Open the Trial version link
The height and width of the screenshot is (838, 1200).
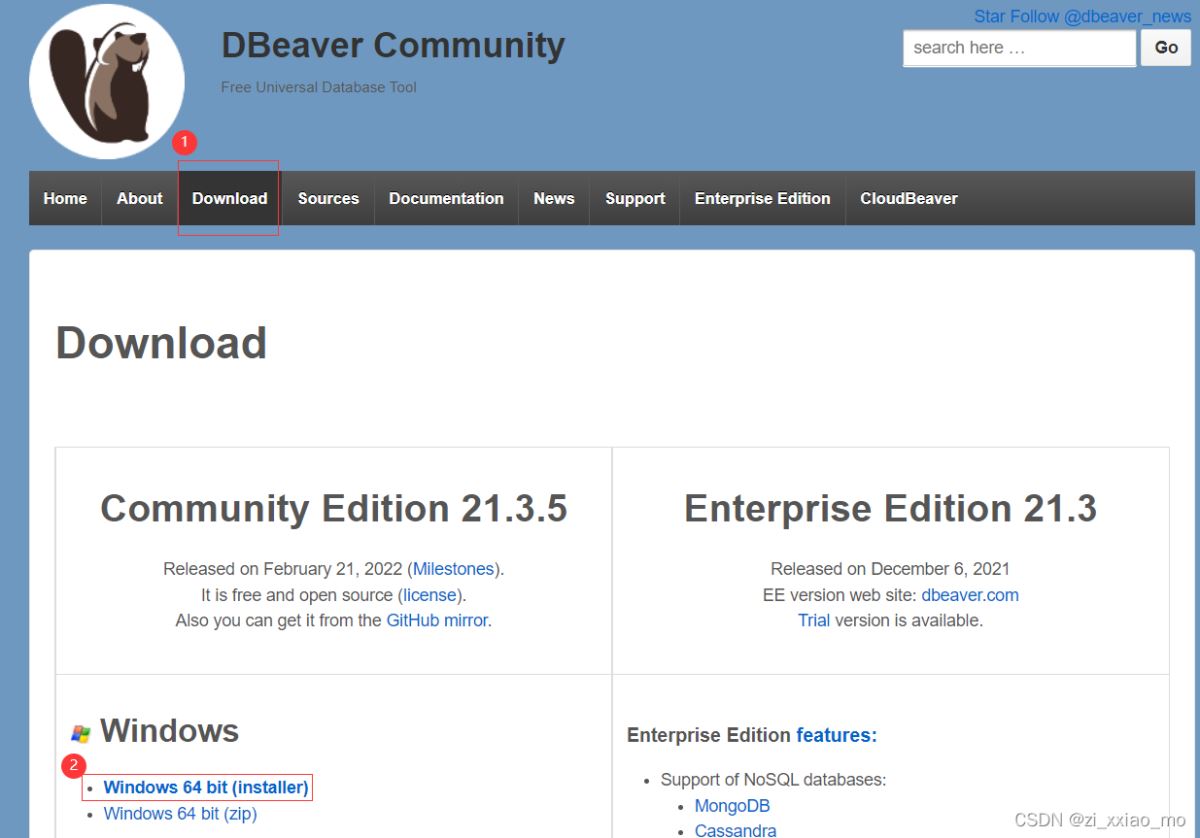(x=814, y=620)
